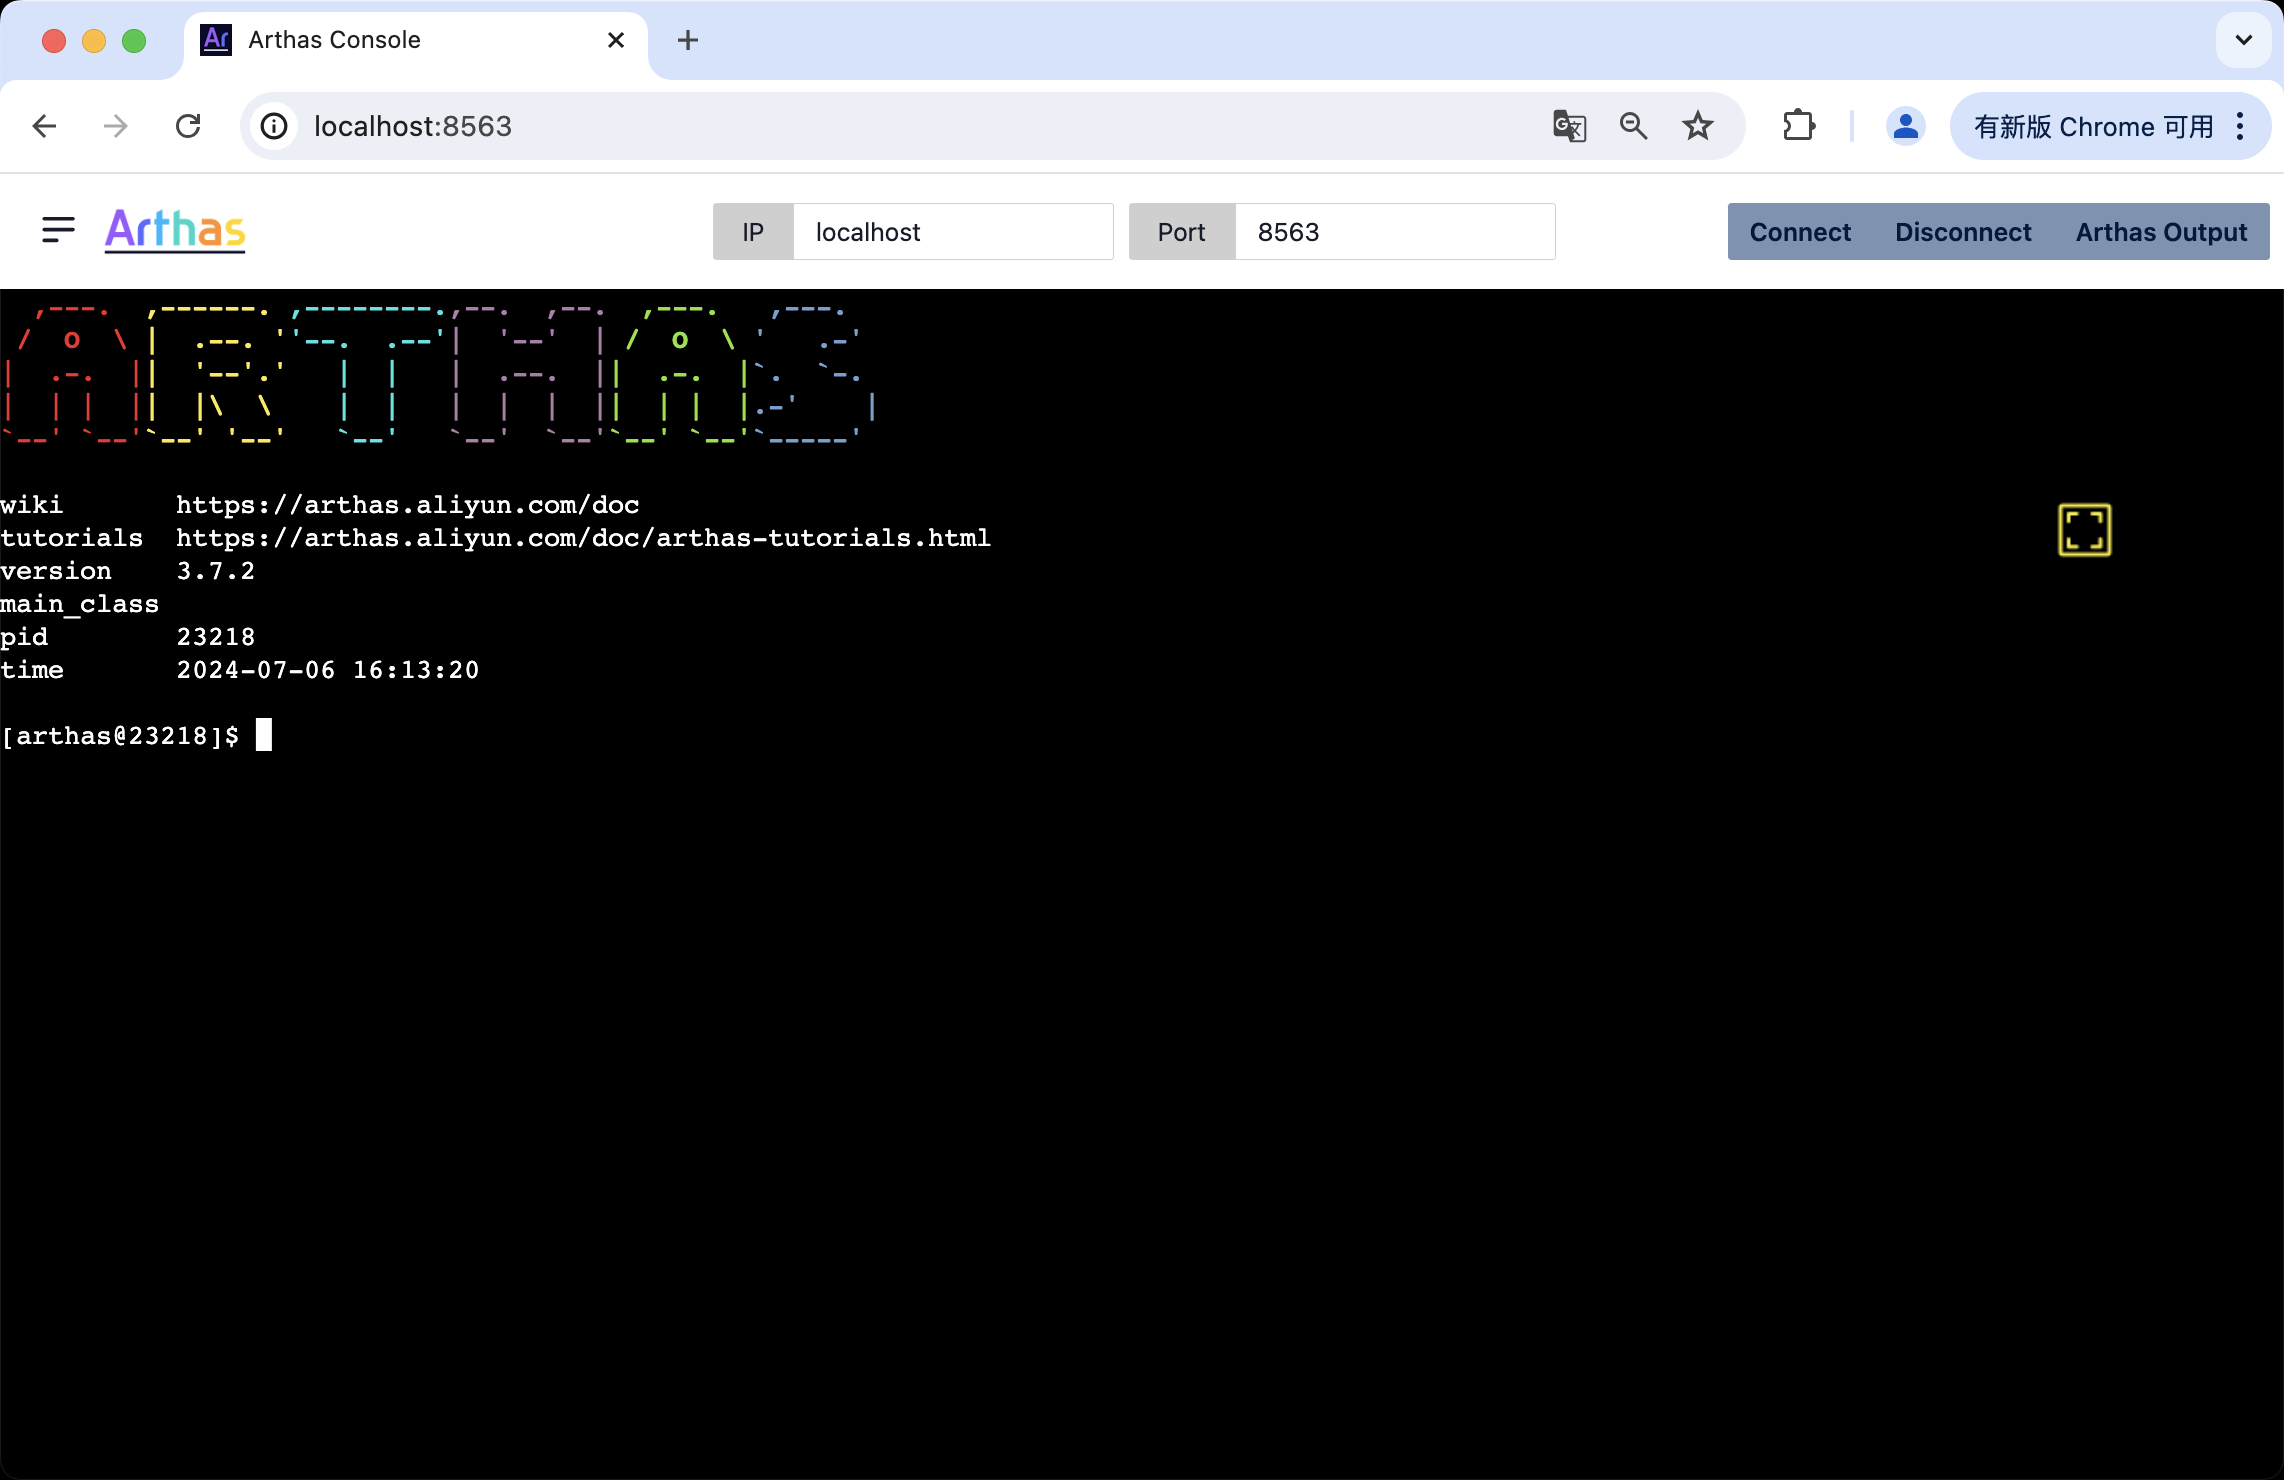
Task: Click the wiki URL https://arthas.aliyun.com/doc
Action: click(408, 505)
